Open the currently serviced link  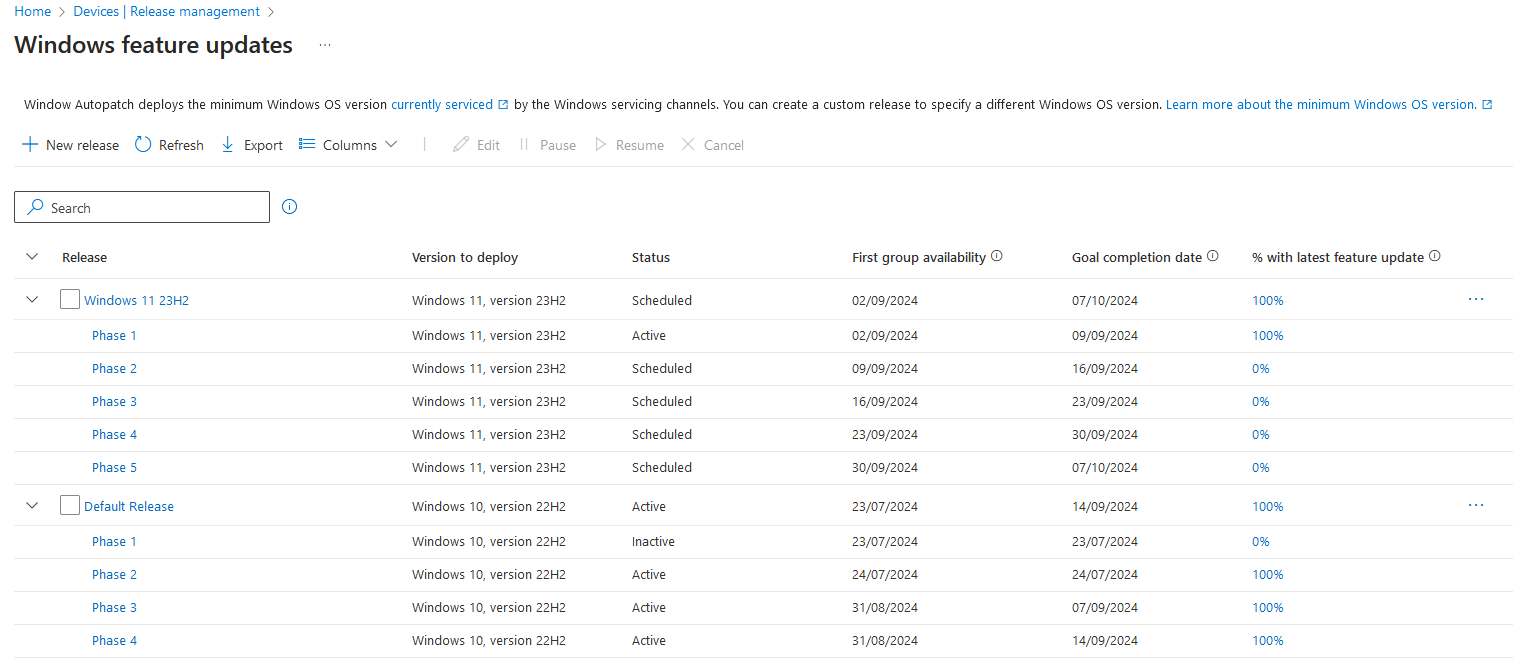443,104
